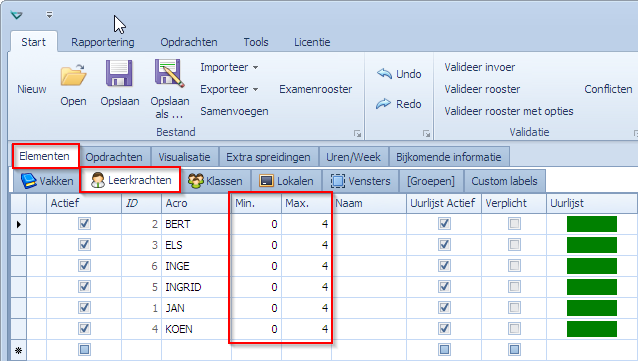
Task: Expand the Importeer dropdown
Action: click(x=256, y=68)
